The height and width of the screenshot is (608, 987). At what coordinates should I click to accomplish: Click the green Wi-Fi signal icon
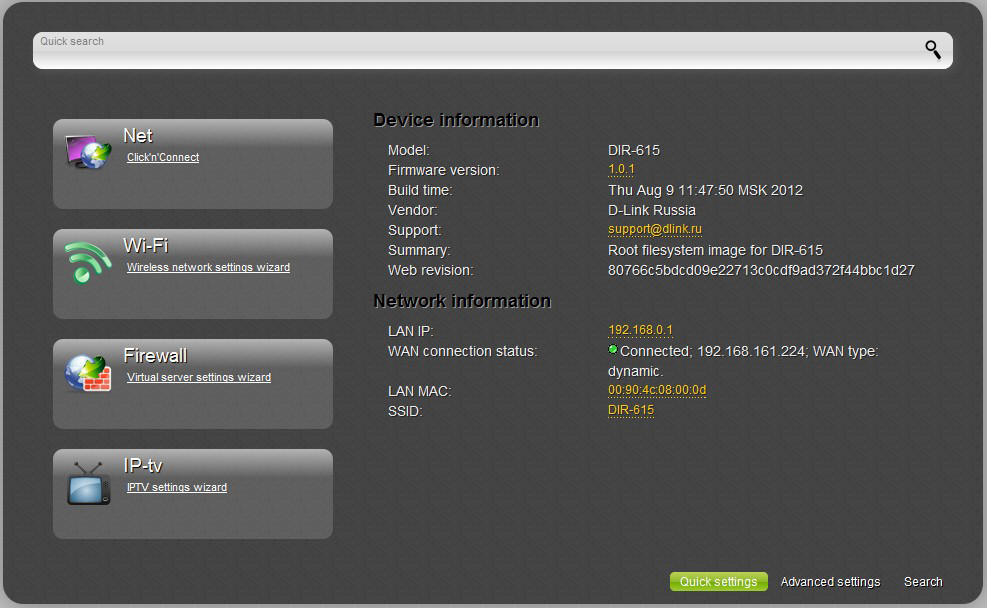(88, 263)
